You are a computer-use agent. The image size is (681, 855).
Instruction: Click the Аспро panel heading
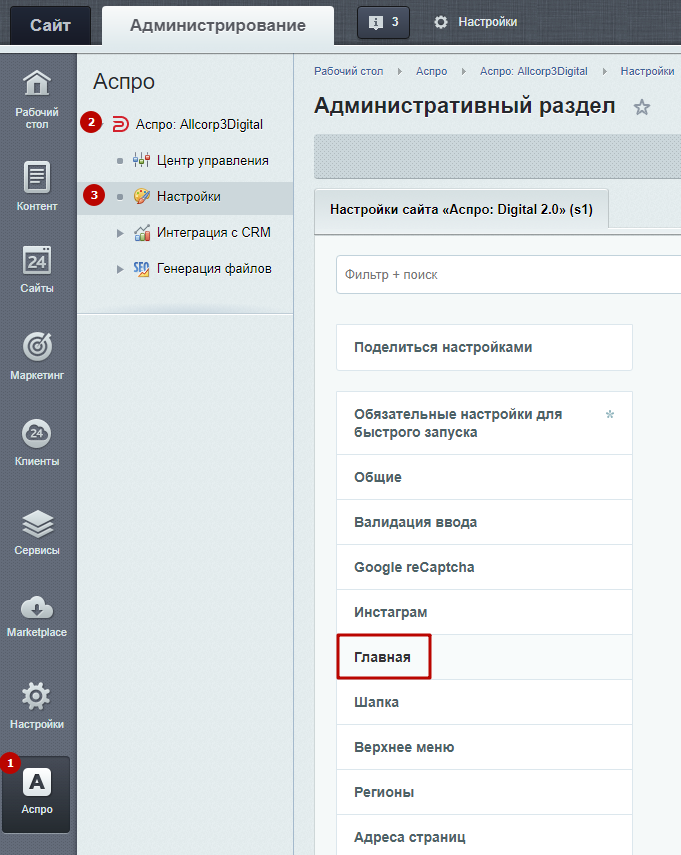tap(124, 82)
